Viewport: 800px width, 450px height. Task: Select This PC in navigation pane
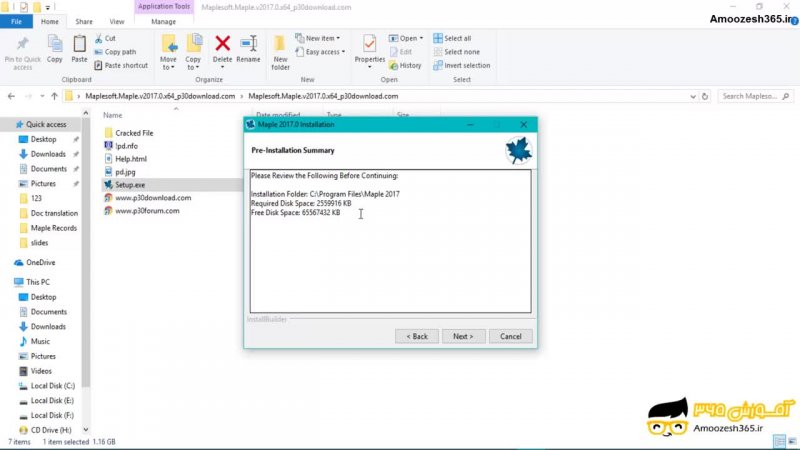click(x=32, y=282)
